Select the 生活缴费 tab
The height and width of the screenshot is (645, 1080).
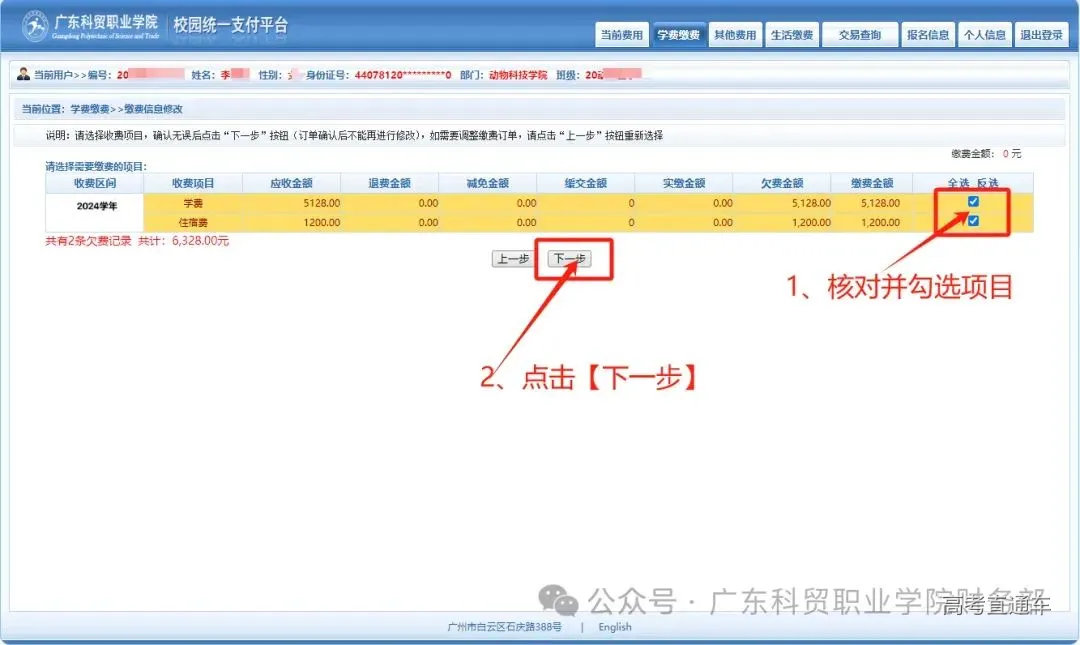tap(791, 33)
